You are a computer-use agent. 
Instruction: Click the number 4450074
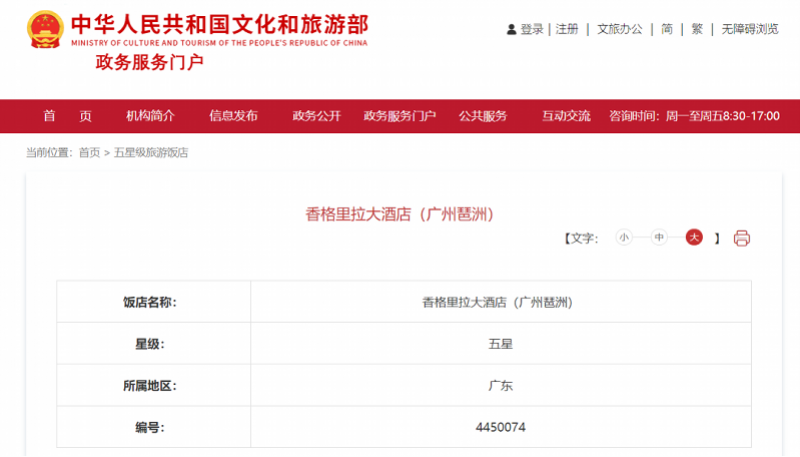[x=501, y=427]
